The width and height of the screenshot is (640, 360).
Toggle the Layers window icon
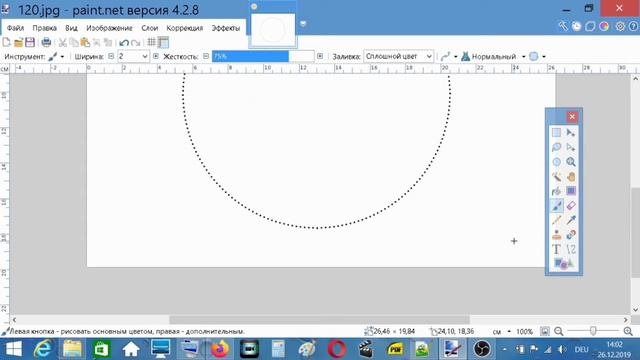point(590,27)
